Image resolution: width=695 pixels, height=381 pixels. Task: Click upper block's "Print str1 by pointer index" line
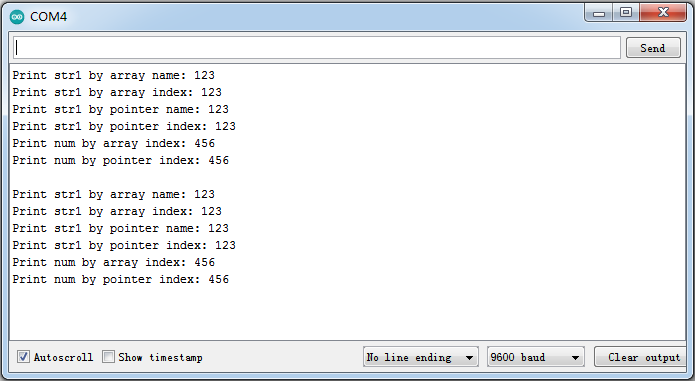(124, 126)
